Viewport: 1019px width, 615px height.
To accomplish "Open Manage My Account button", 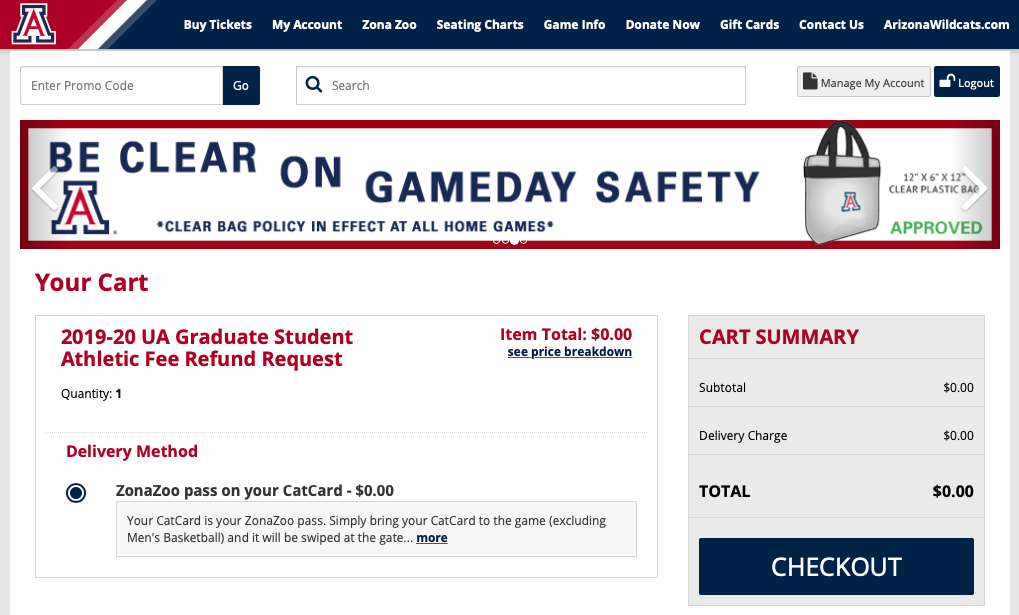I will pyautogui.click(x=864, y=83).
